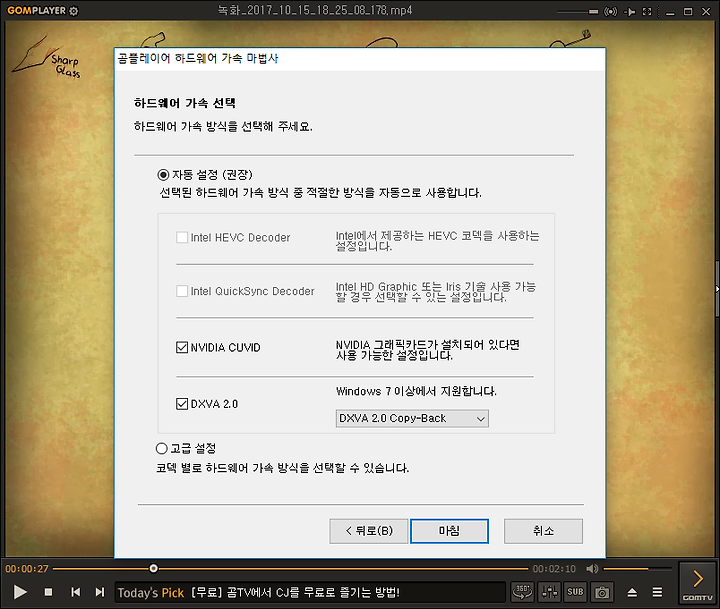
Task: Close the GOM Player window
Action: tap(706, 11)
